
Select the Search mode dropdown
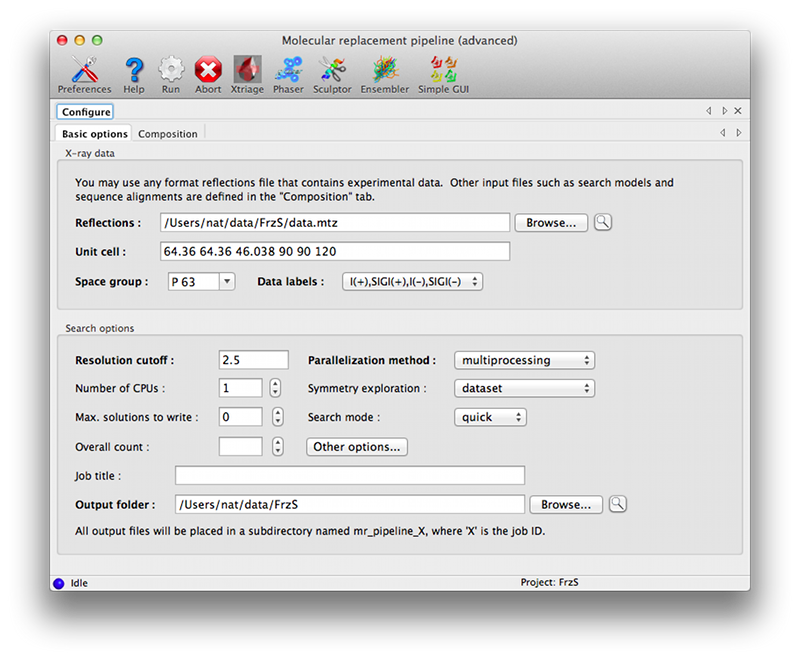coord(490,417)
